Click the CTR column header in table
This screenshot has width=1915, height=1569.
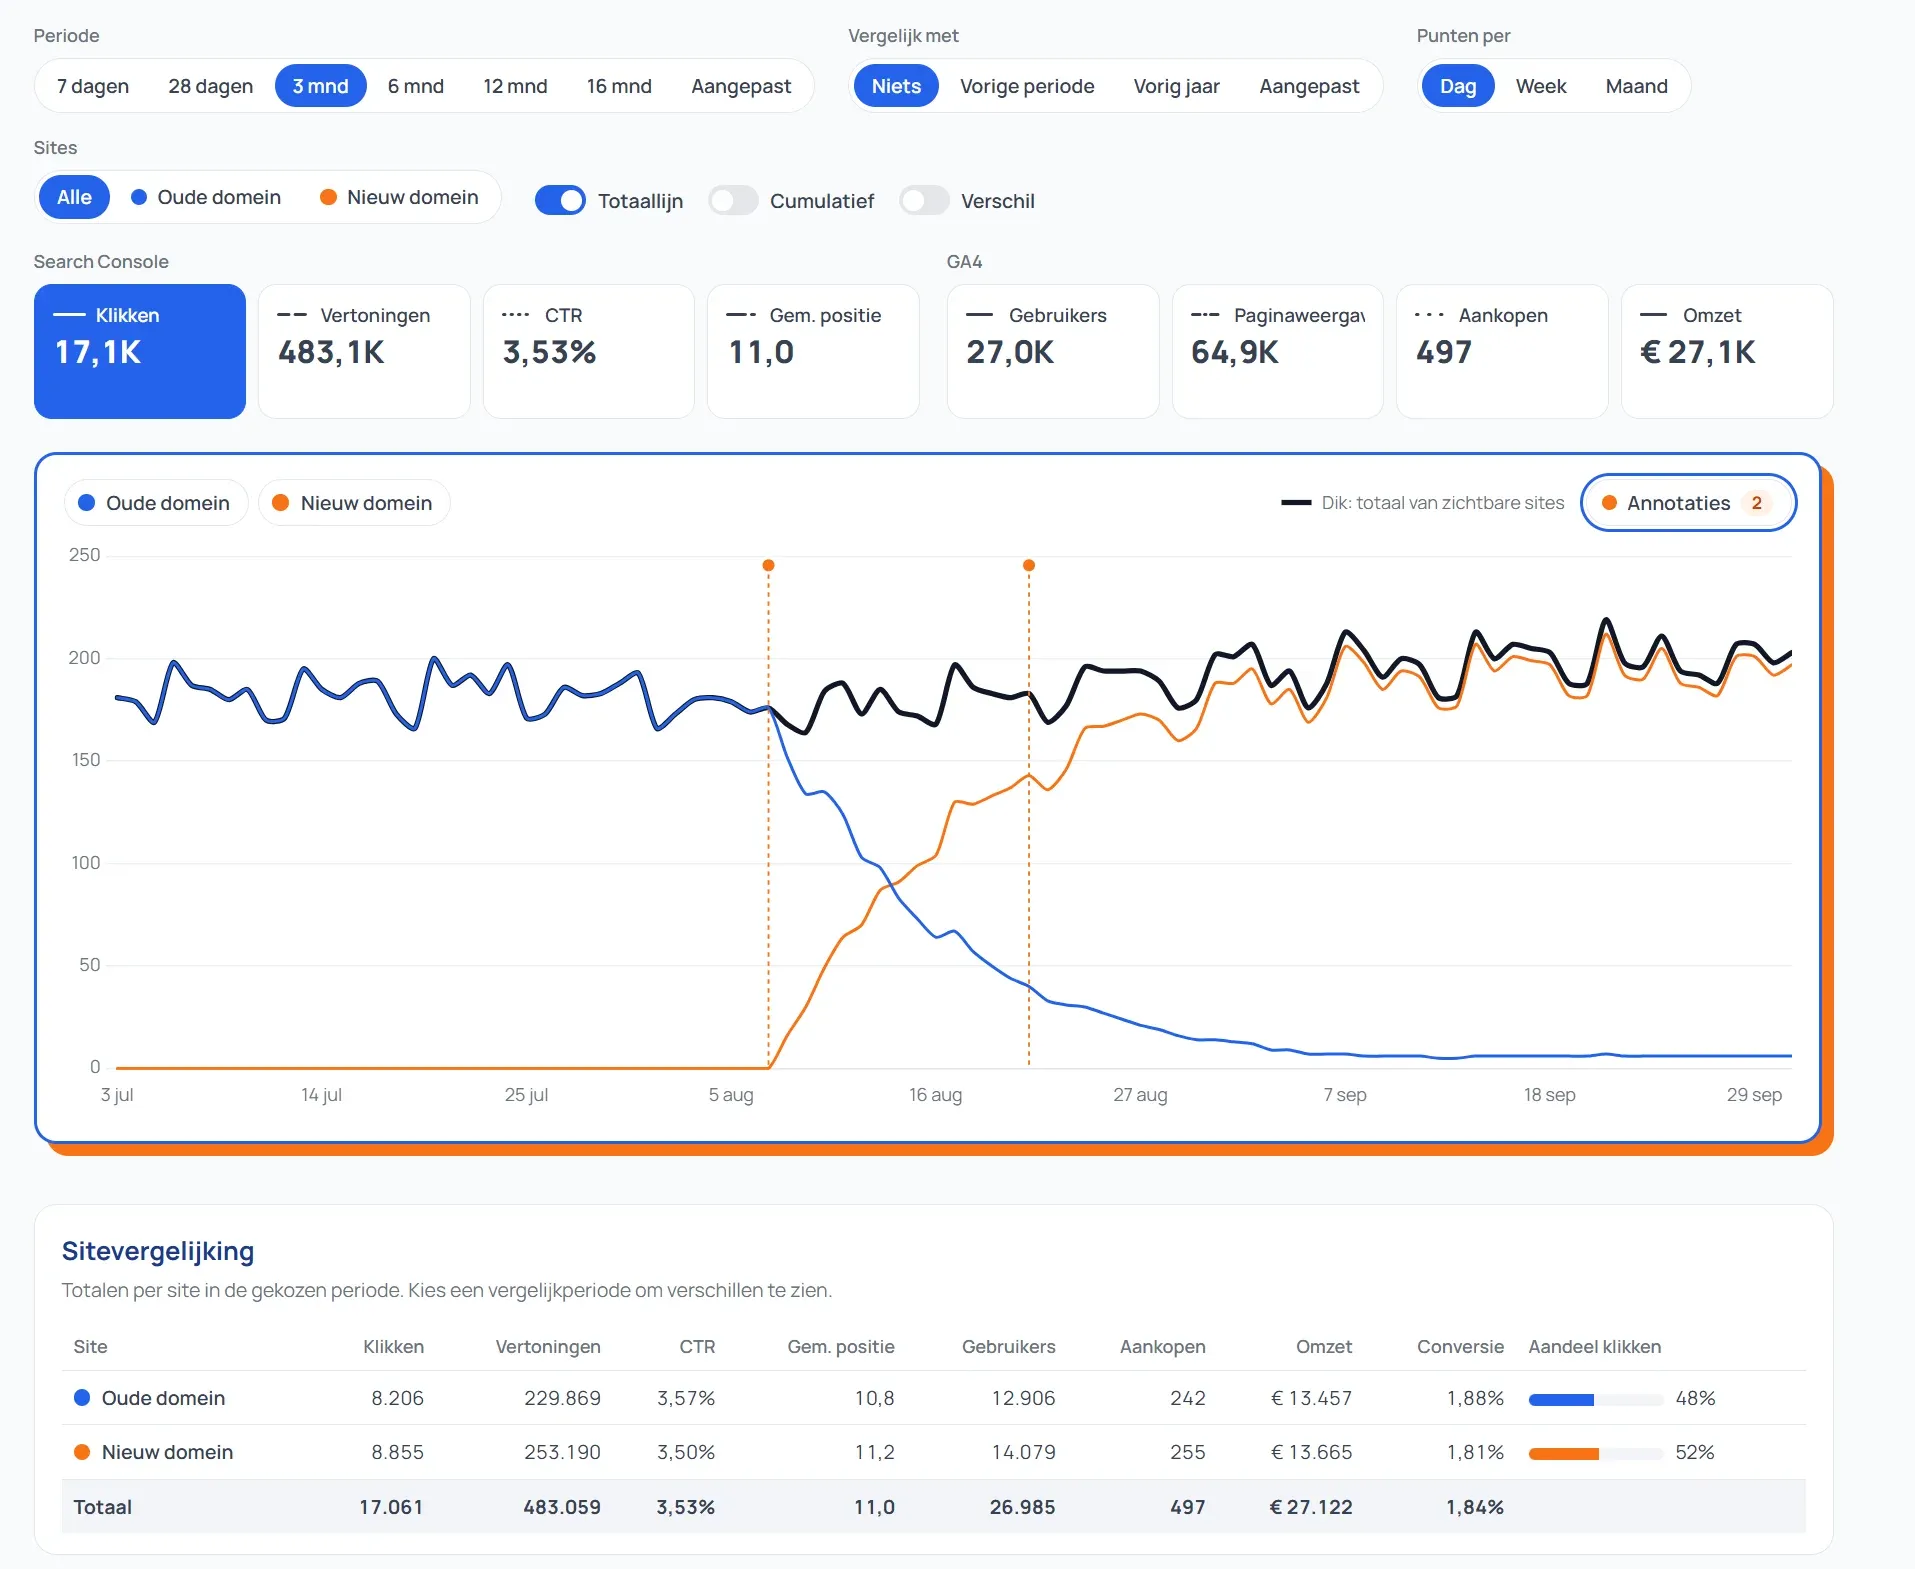click(697, 1347)
